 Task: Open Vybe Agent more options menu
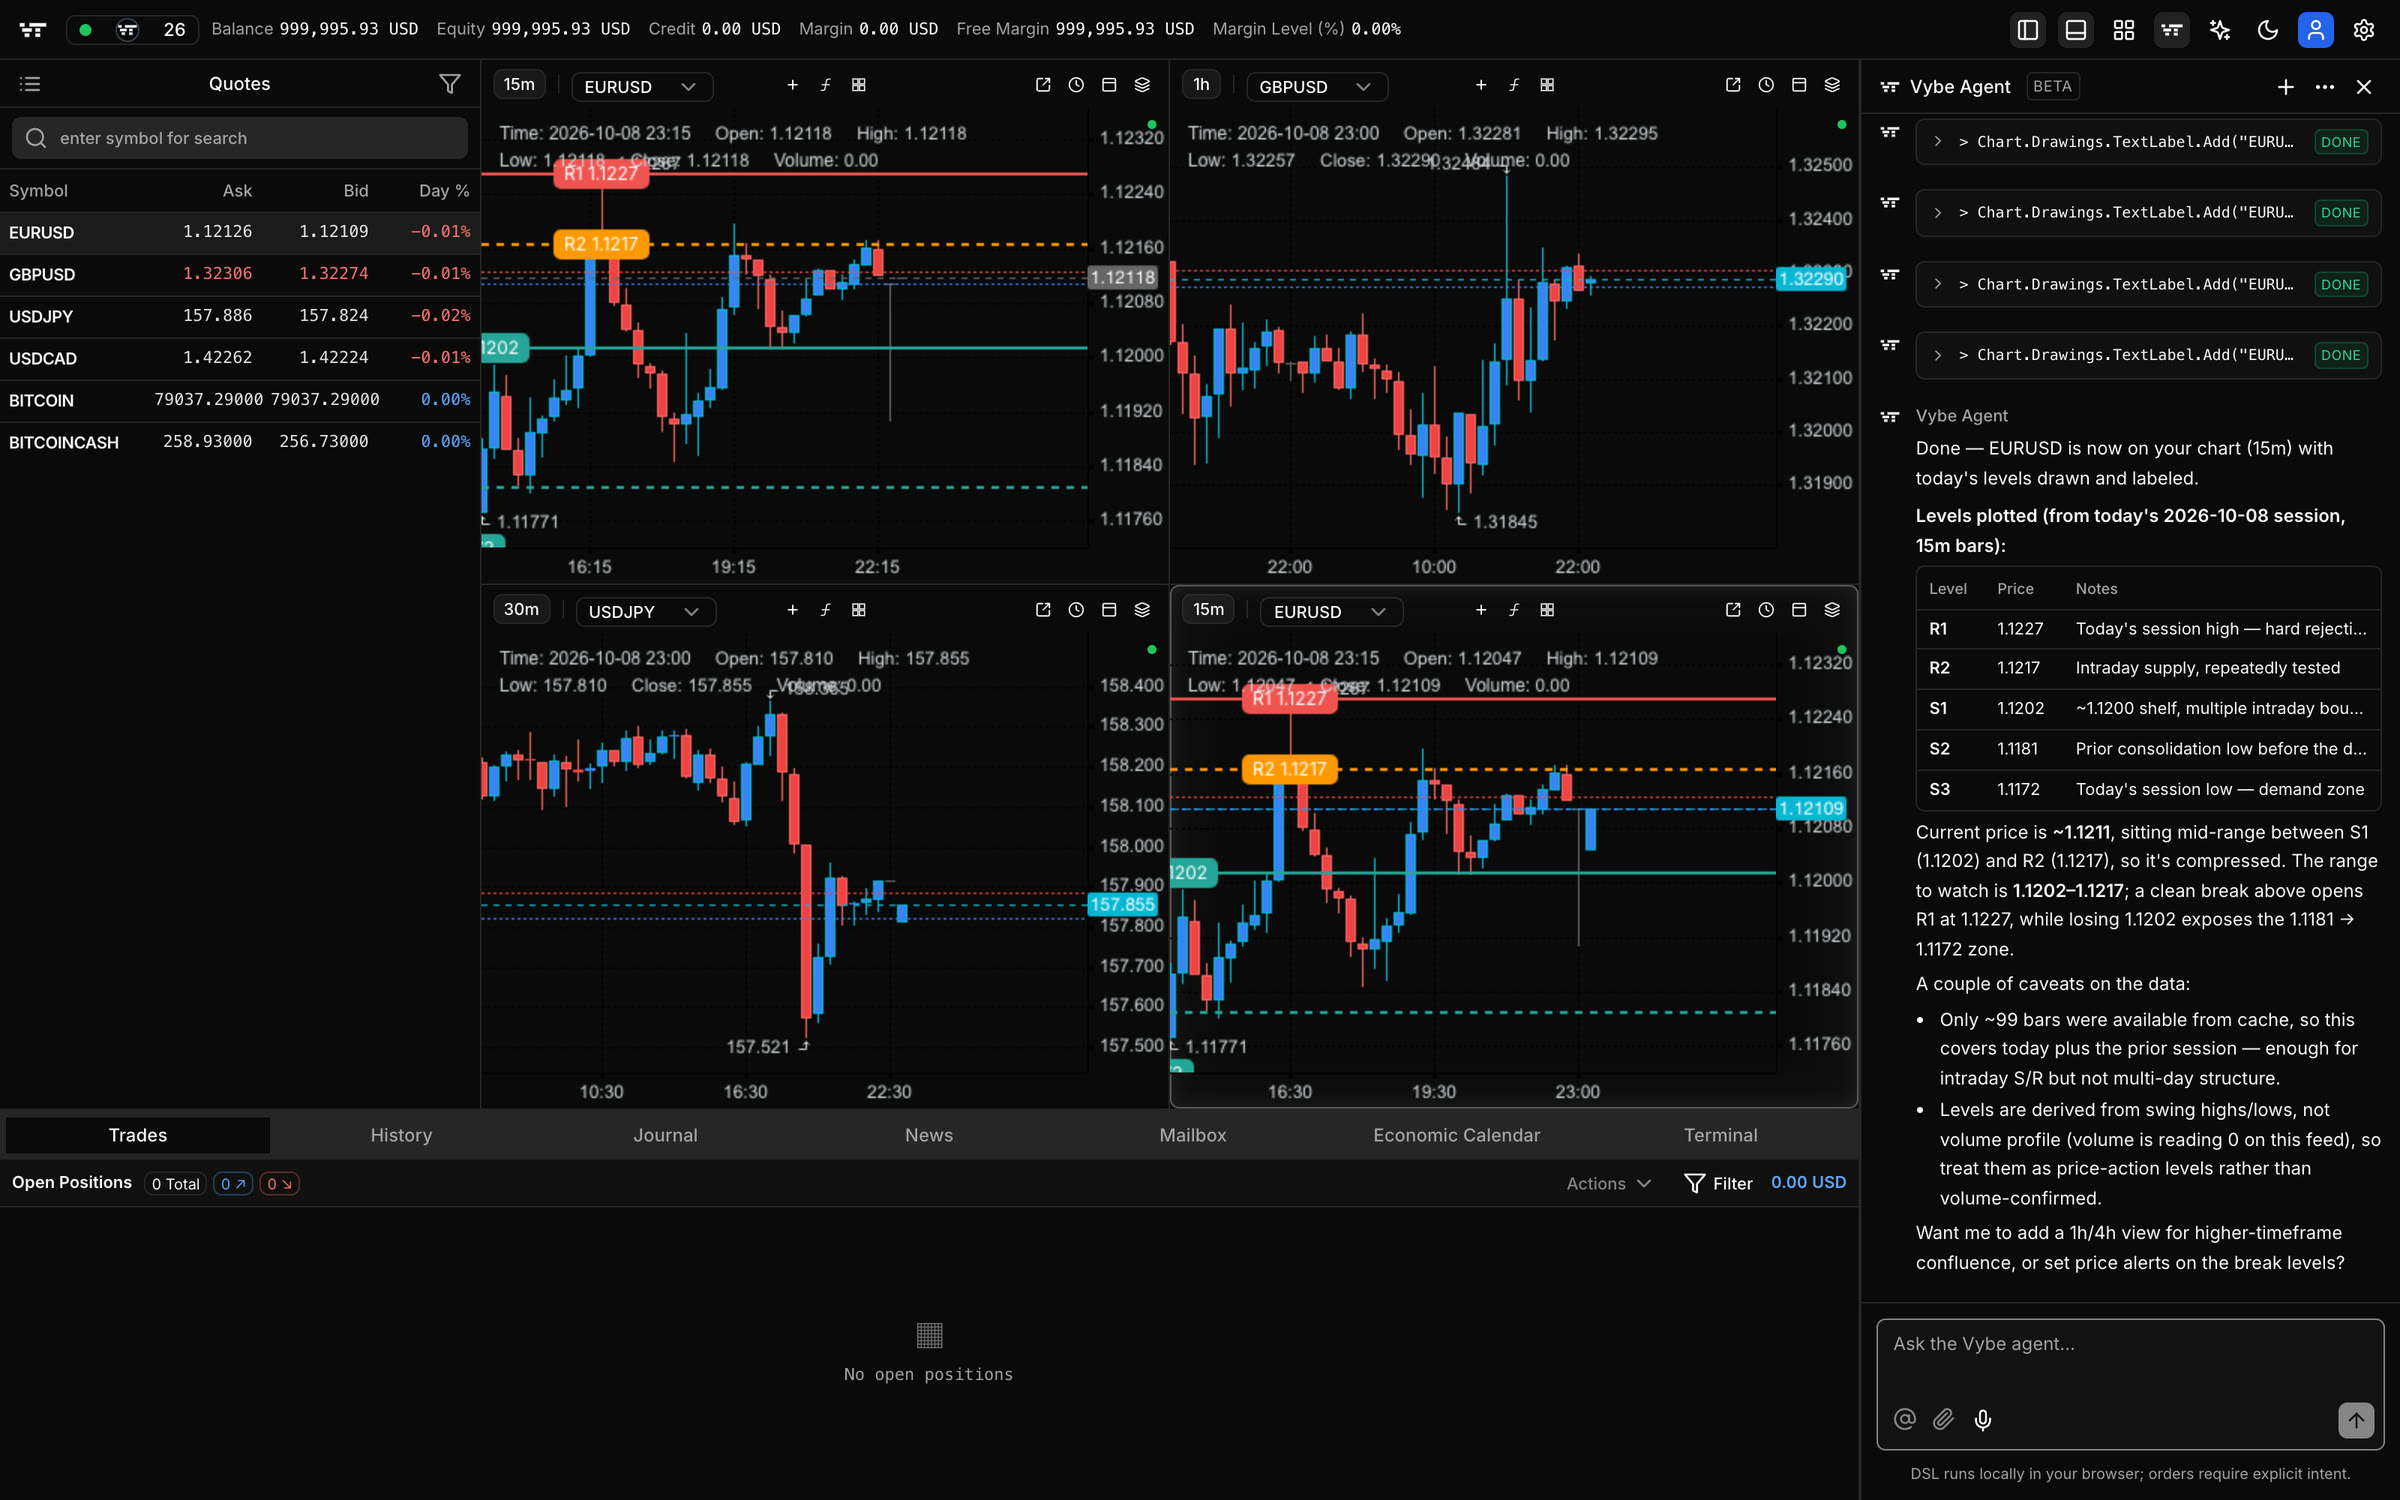pos(2325,87)
